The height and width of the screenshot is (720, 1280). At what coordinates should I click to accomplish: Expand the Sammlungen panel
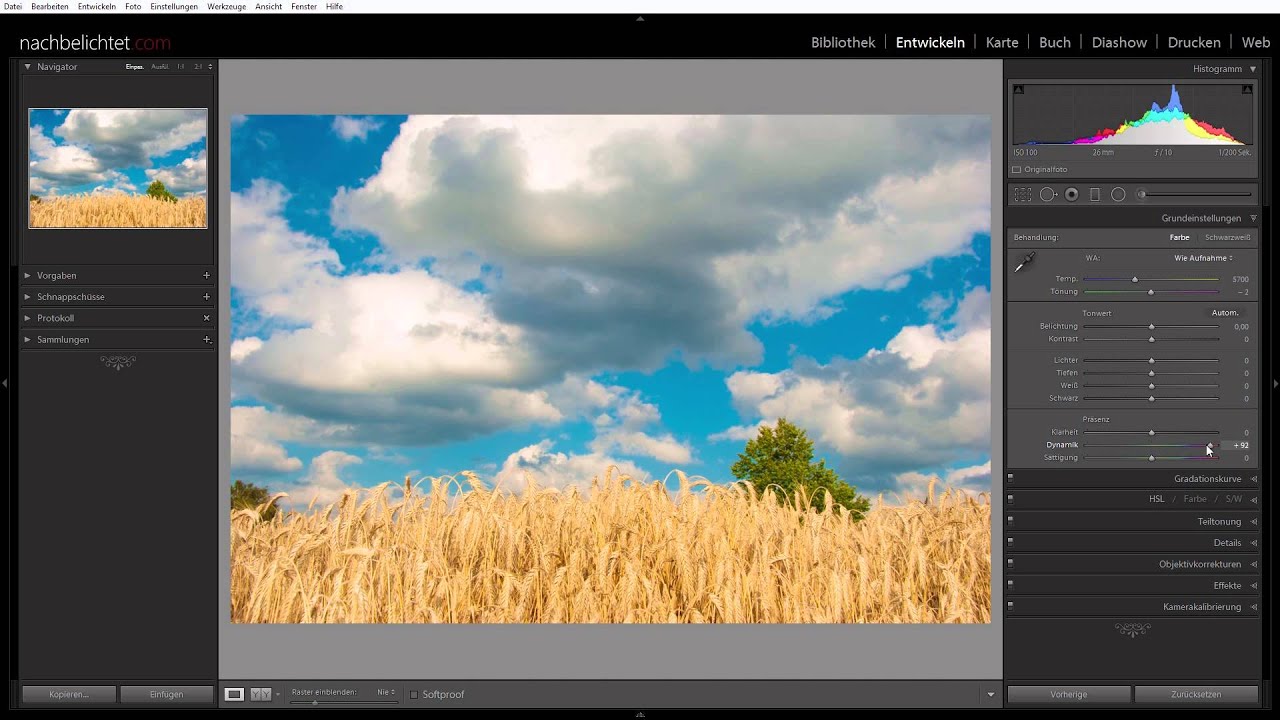click(27, 340)
